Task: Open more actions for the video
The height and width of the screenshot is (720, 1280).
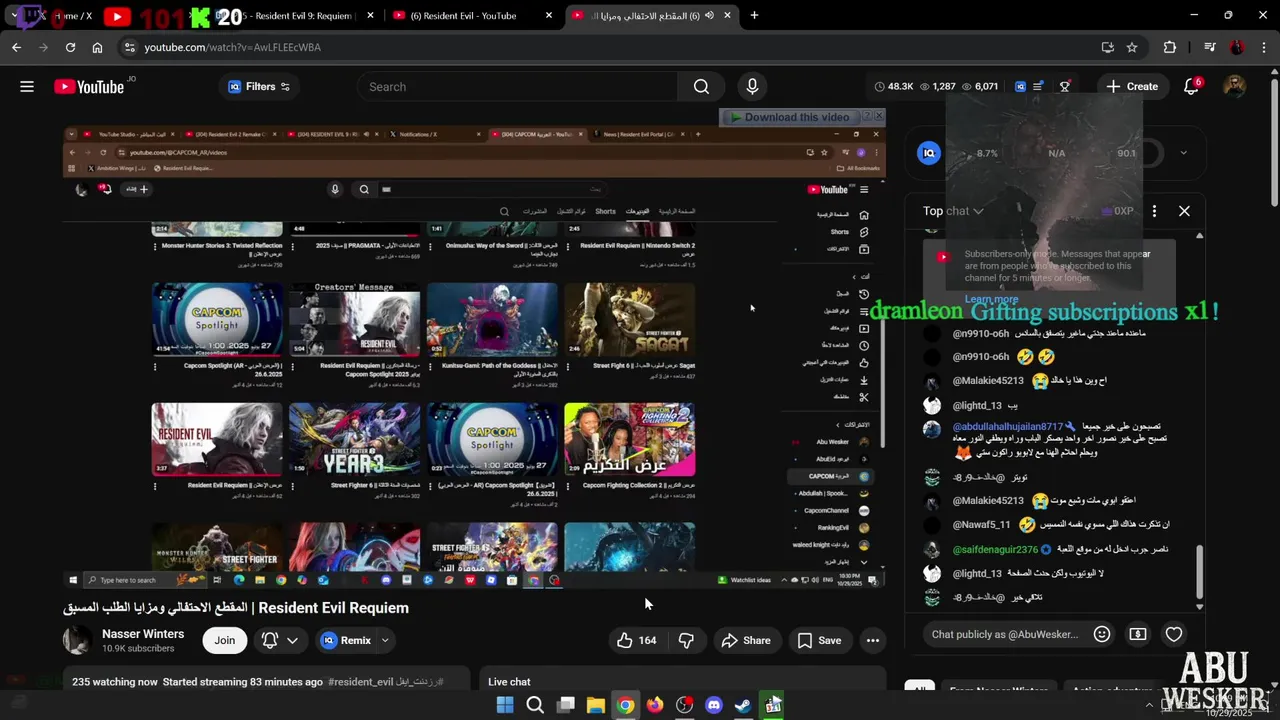Action: (x=873, y=641)
